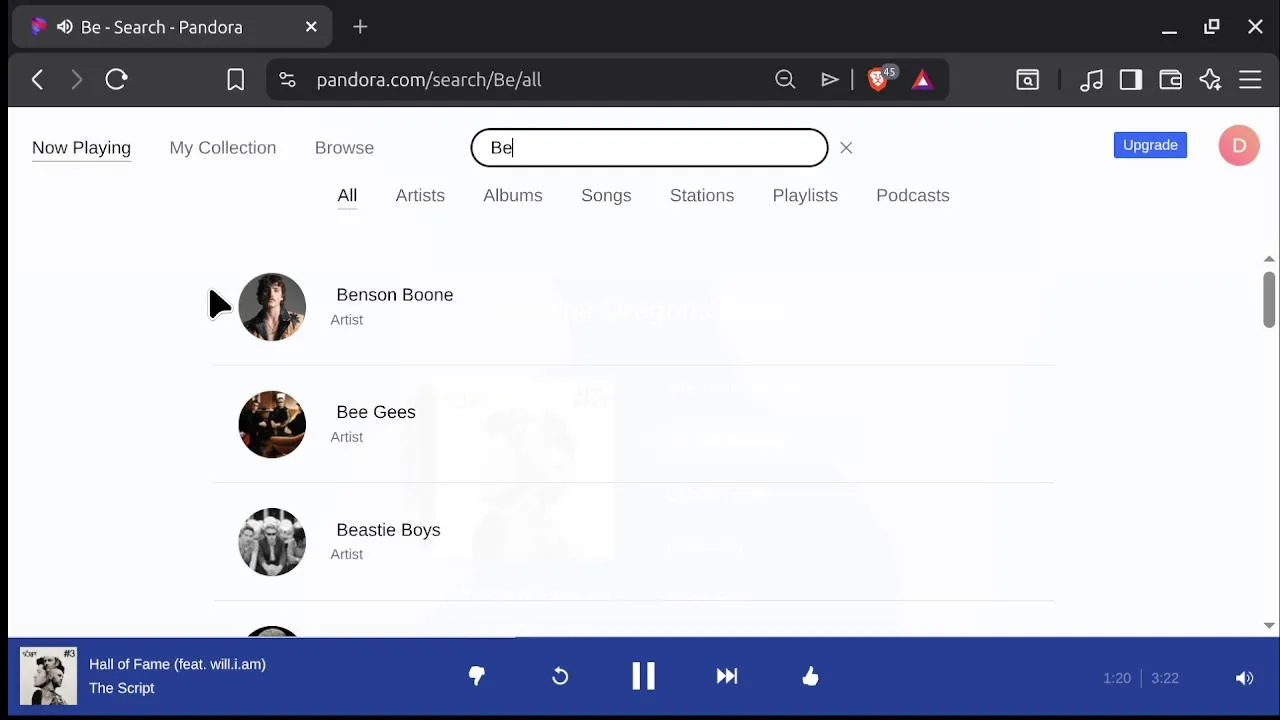The image size is (1280, 720).
Task: Click the total duration 3:22
Action: click(1164, 678)
